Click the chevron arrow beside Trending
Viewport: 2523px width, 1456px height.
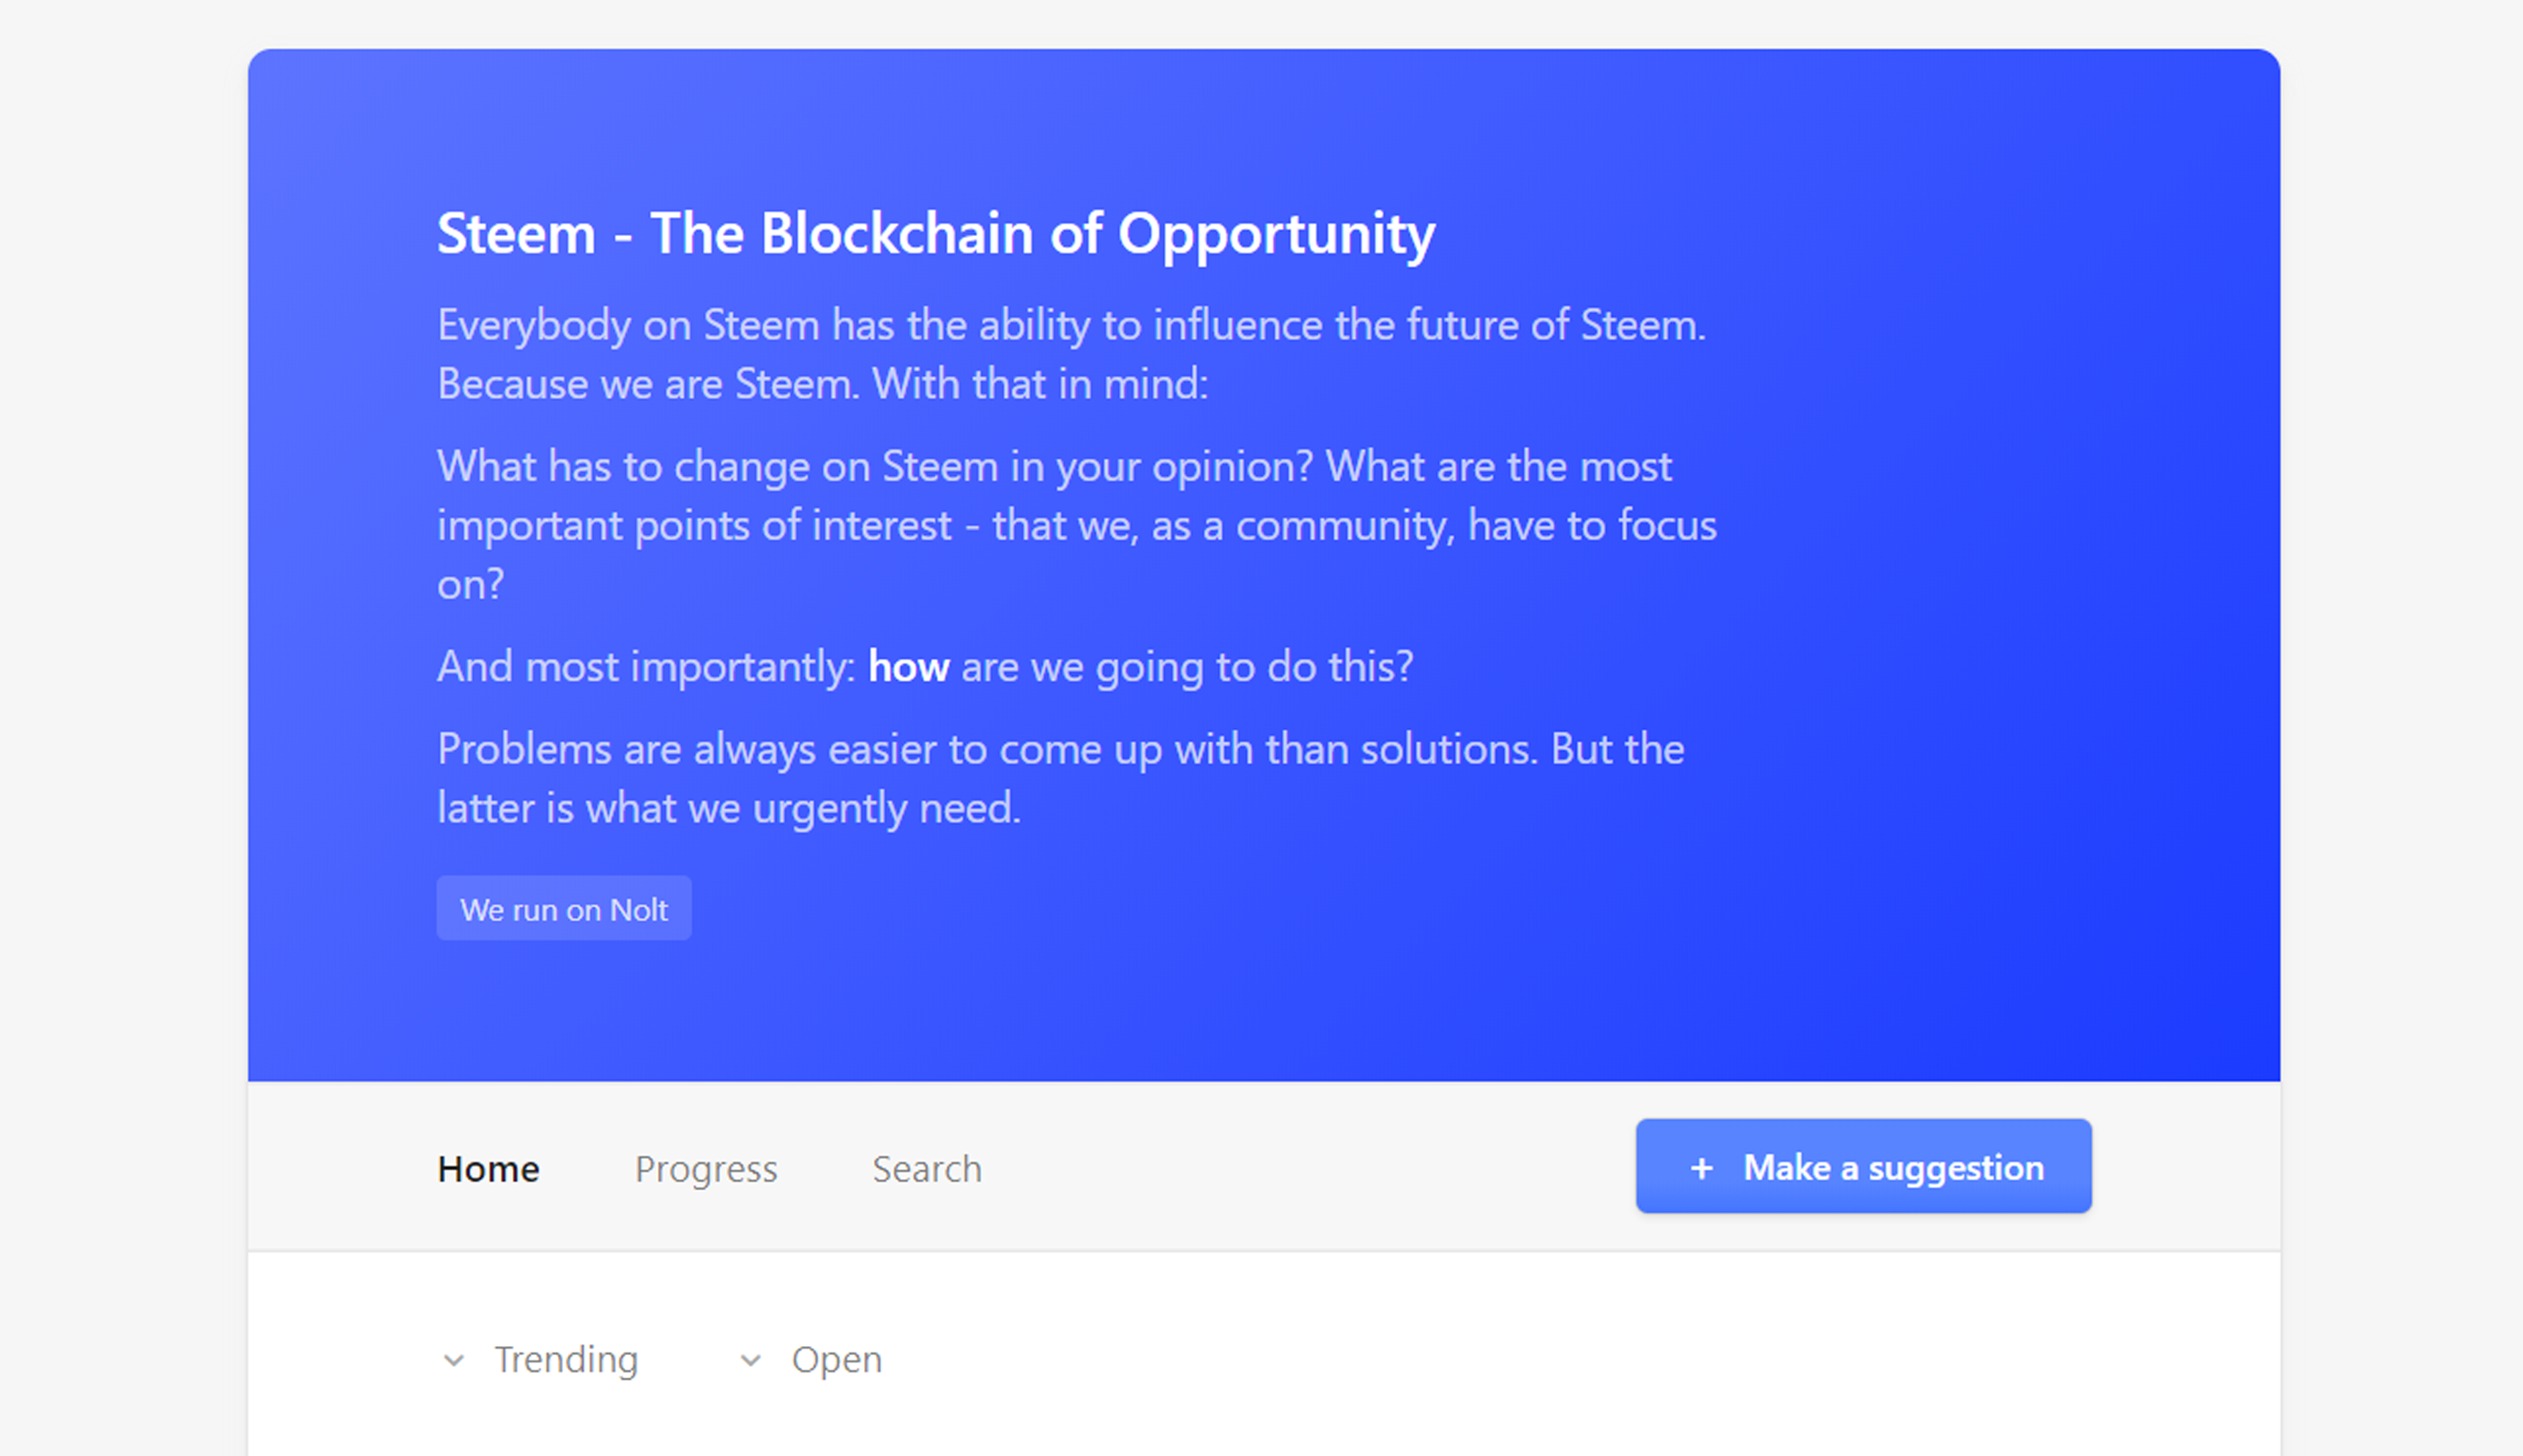[x=453, y=1360]
